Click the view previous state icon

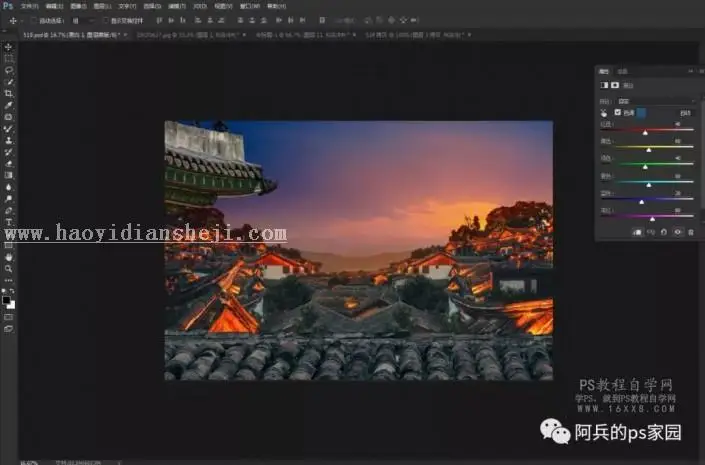click(x=651, y=232)
